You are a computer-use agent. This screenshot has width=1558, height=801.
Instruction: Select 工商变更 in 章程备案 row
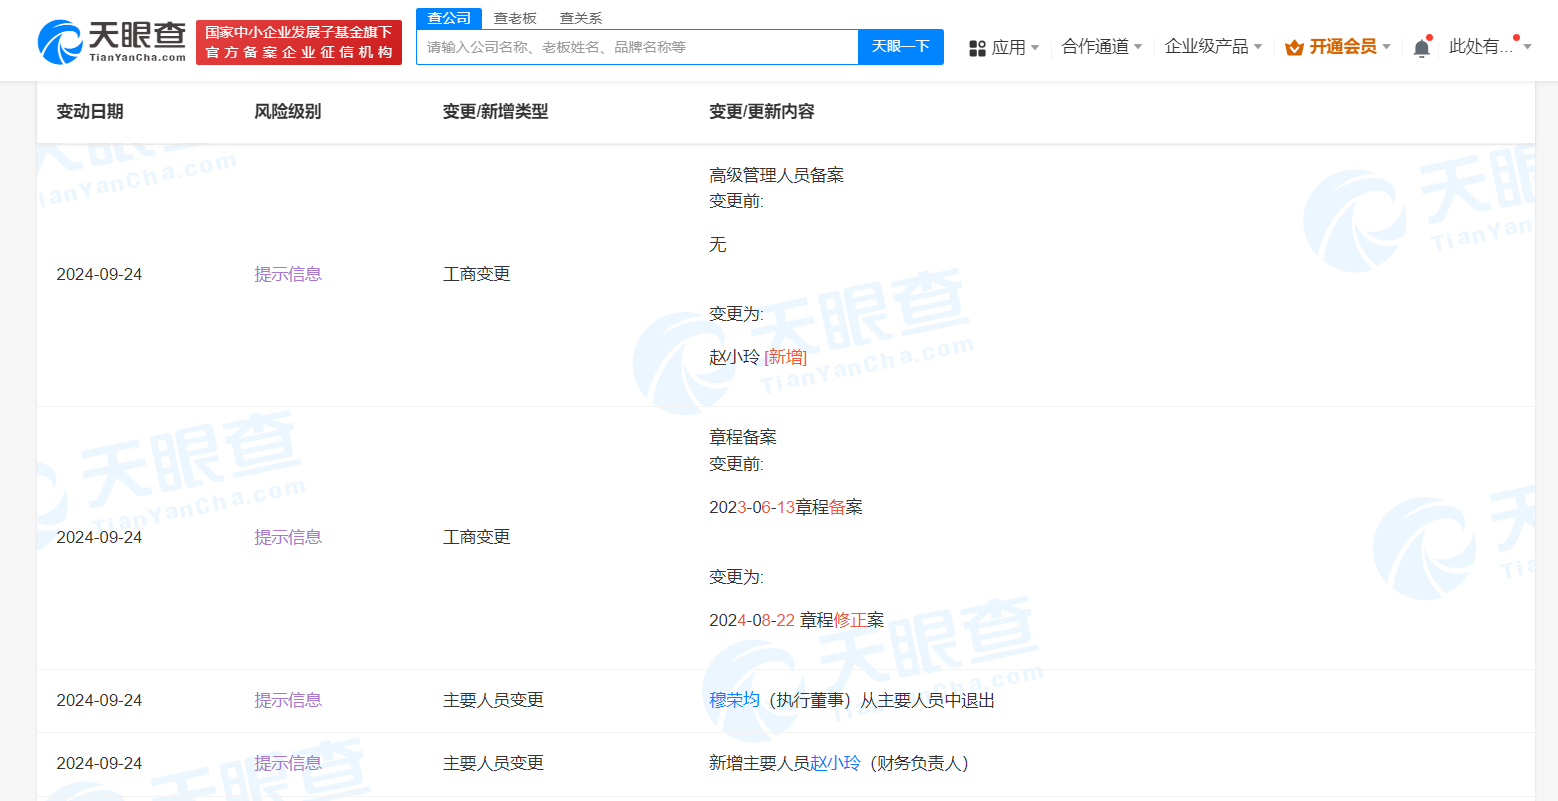coord(477,537)
